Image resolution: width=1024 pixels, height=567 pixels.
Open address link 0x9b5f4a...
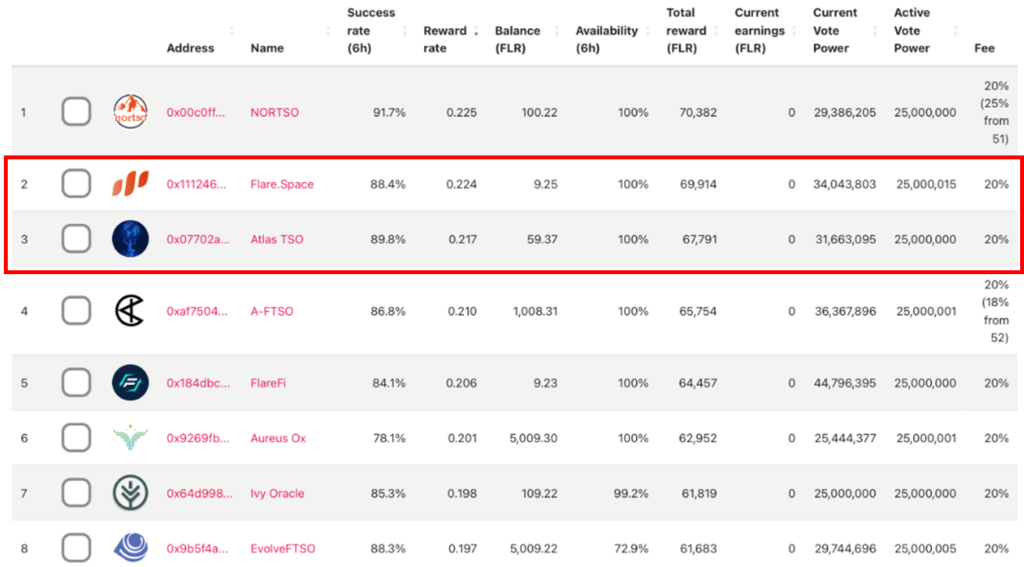coord(197,549)
